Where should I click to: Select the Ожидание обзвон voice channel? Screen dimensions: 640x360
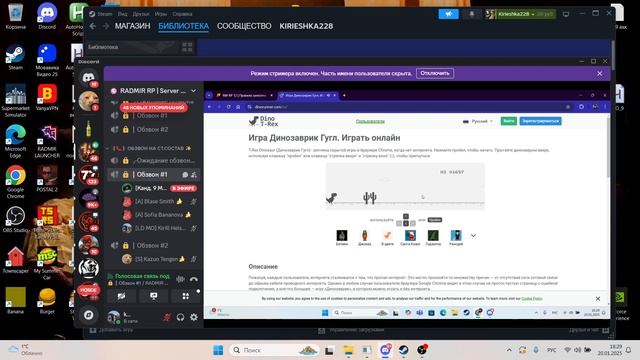coord(154,160)
